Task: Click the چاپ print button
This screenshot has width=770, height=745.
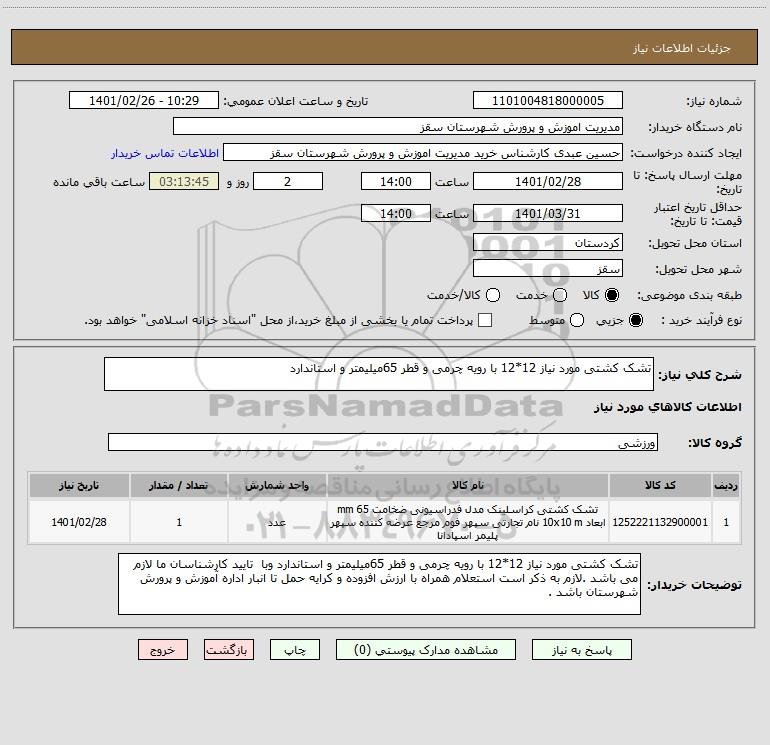Action: coord(295,650)
